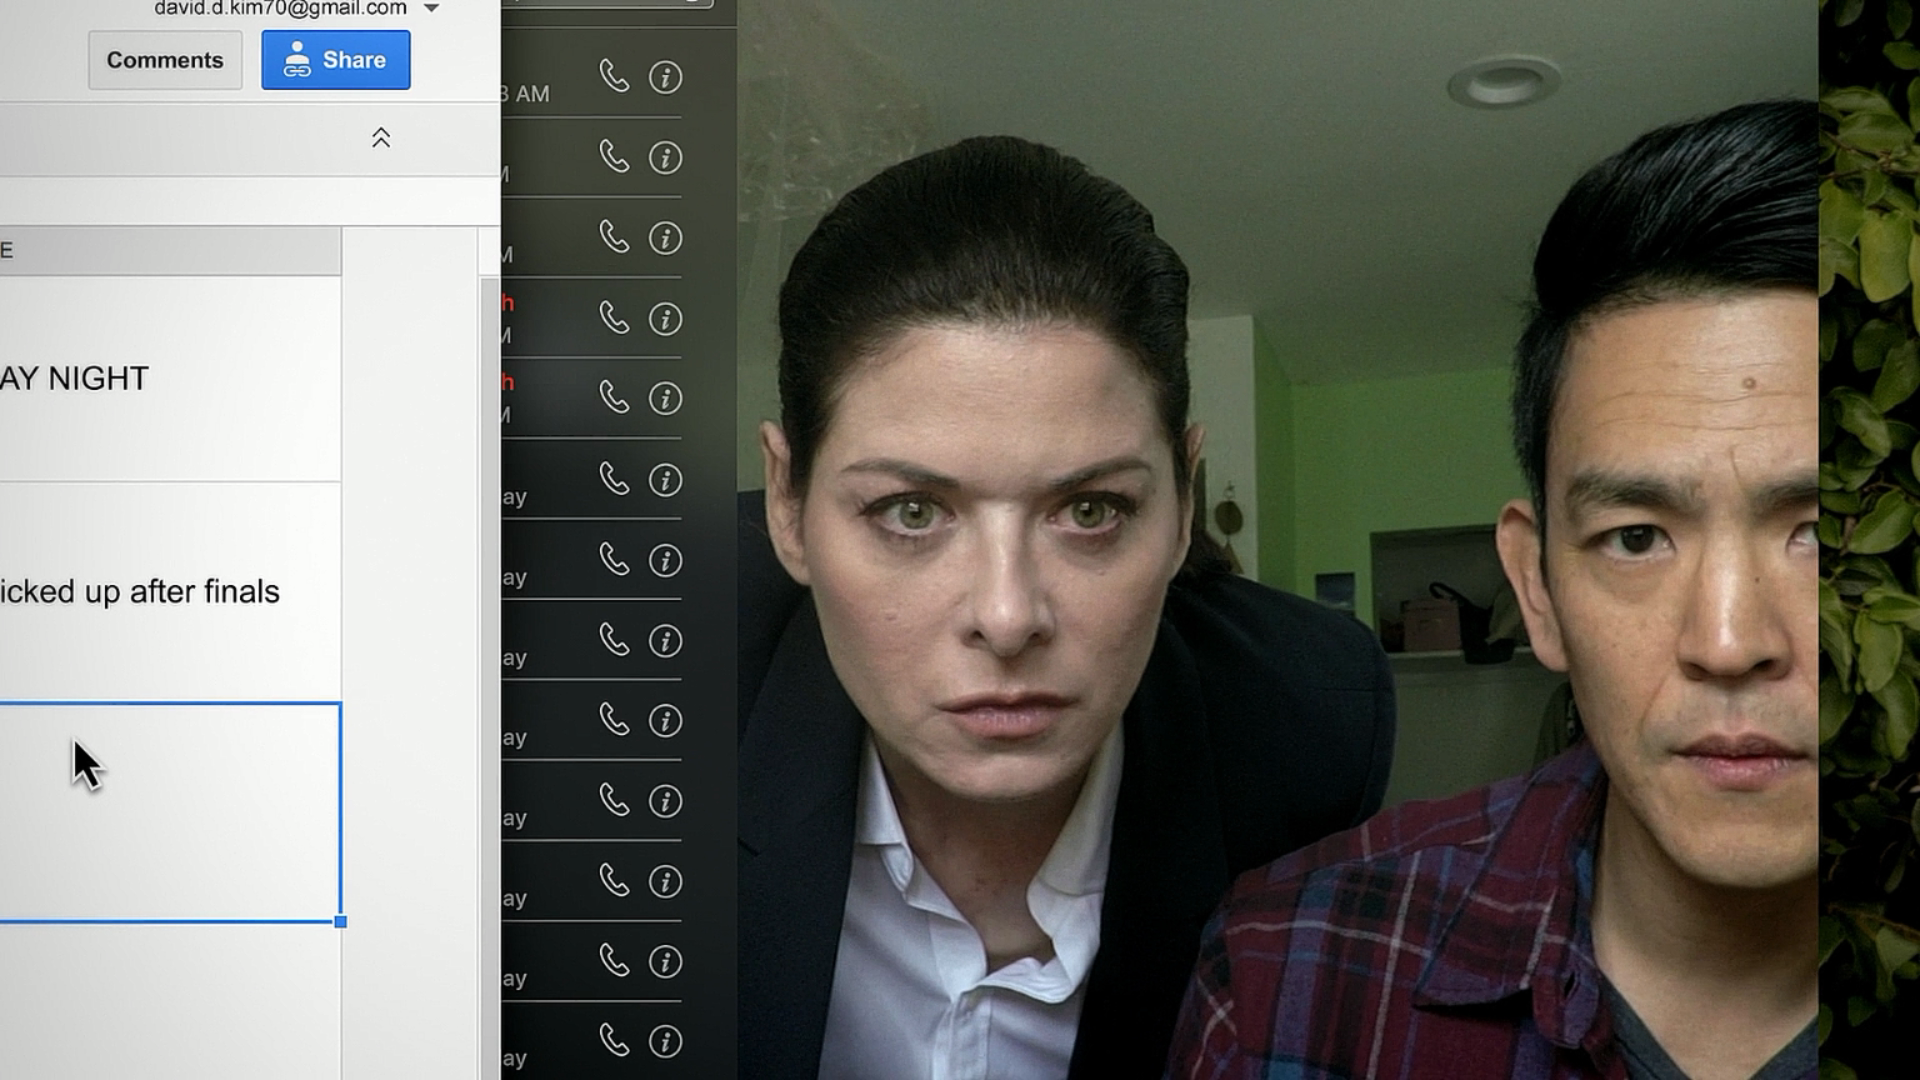Click the phone icon in the topmost call entry
Viewport: 1920px width, 1080px height.
pos(614,76)
